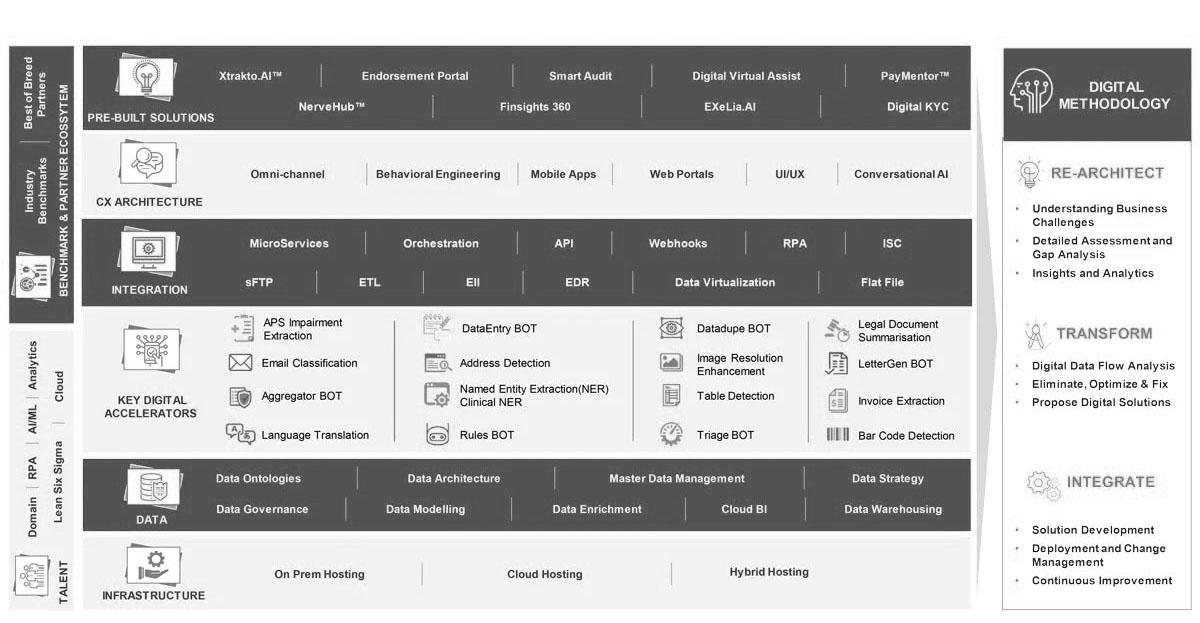Click the Data Enrichment label
Image resolution: width=1200 pixels, height=623 pixels.
tap(597, 509)
